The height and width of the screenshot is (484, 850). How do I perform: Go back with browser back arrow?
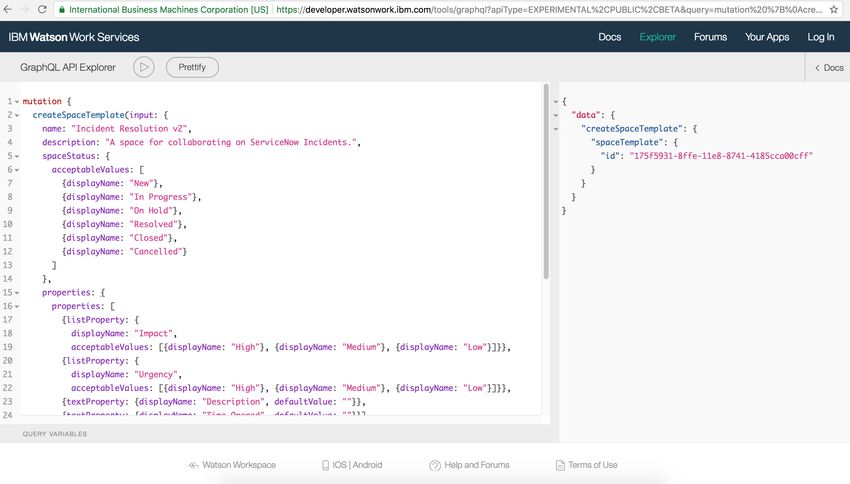[8, 9]
